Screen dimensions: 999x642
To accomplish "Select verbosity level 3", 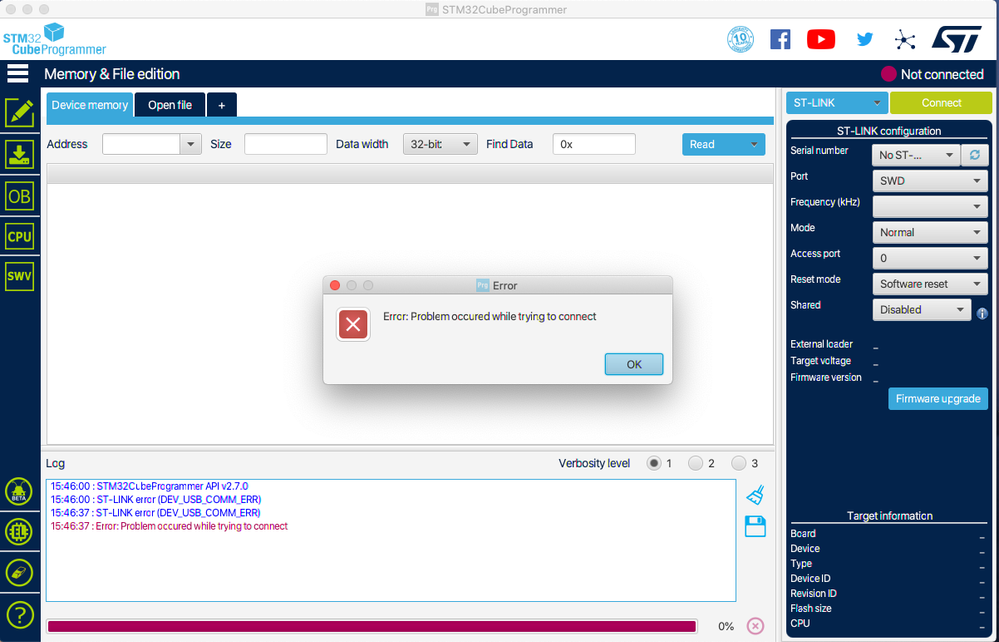I will pos(738,463).
